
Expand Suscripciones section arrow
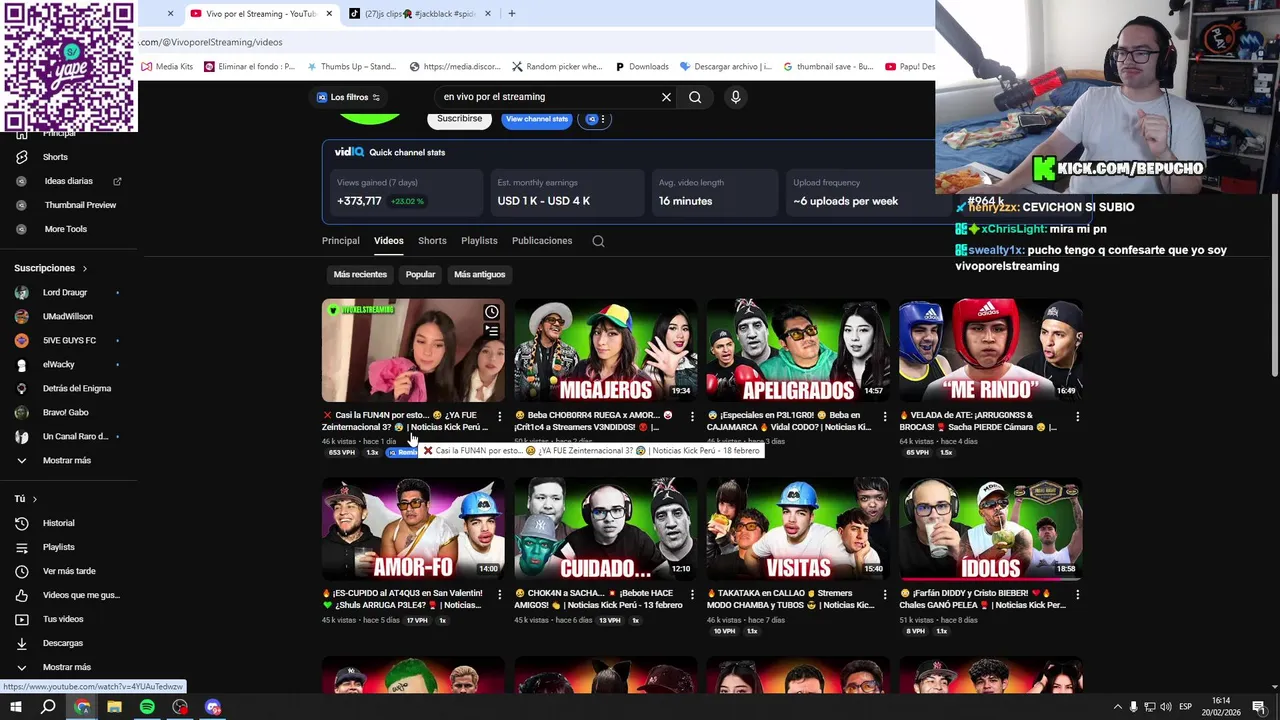pyautogui.click(x=84, y=269)
